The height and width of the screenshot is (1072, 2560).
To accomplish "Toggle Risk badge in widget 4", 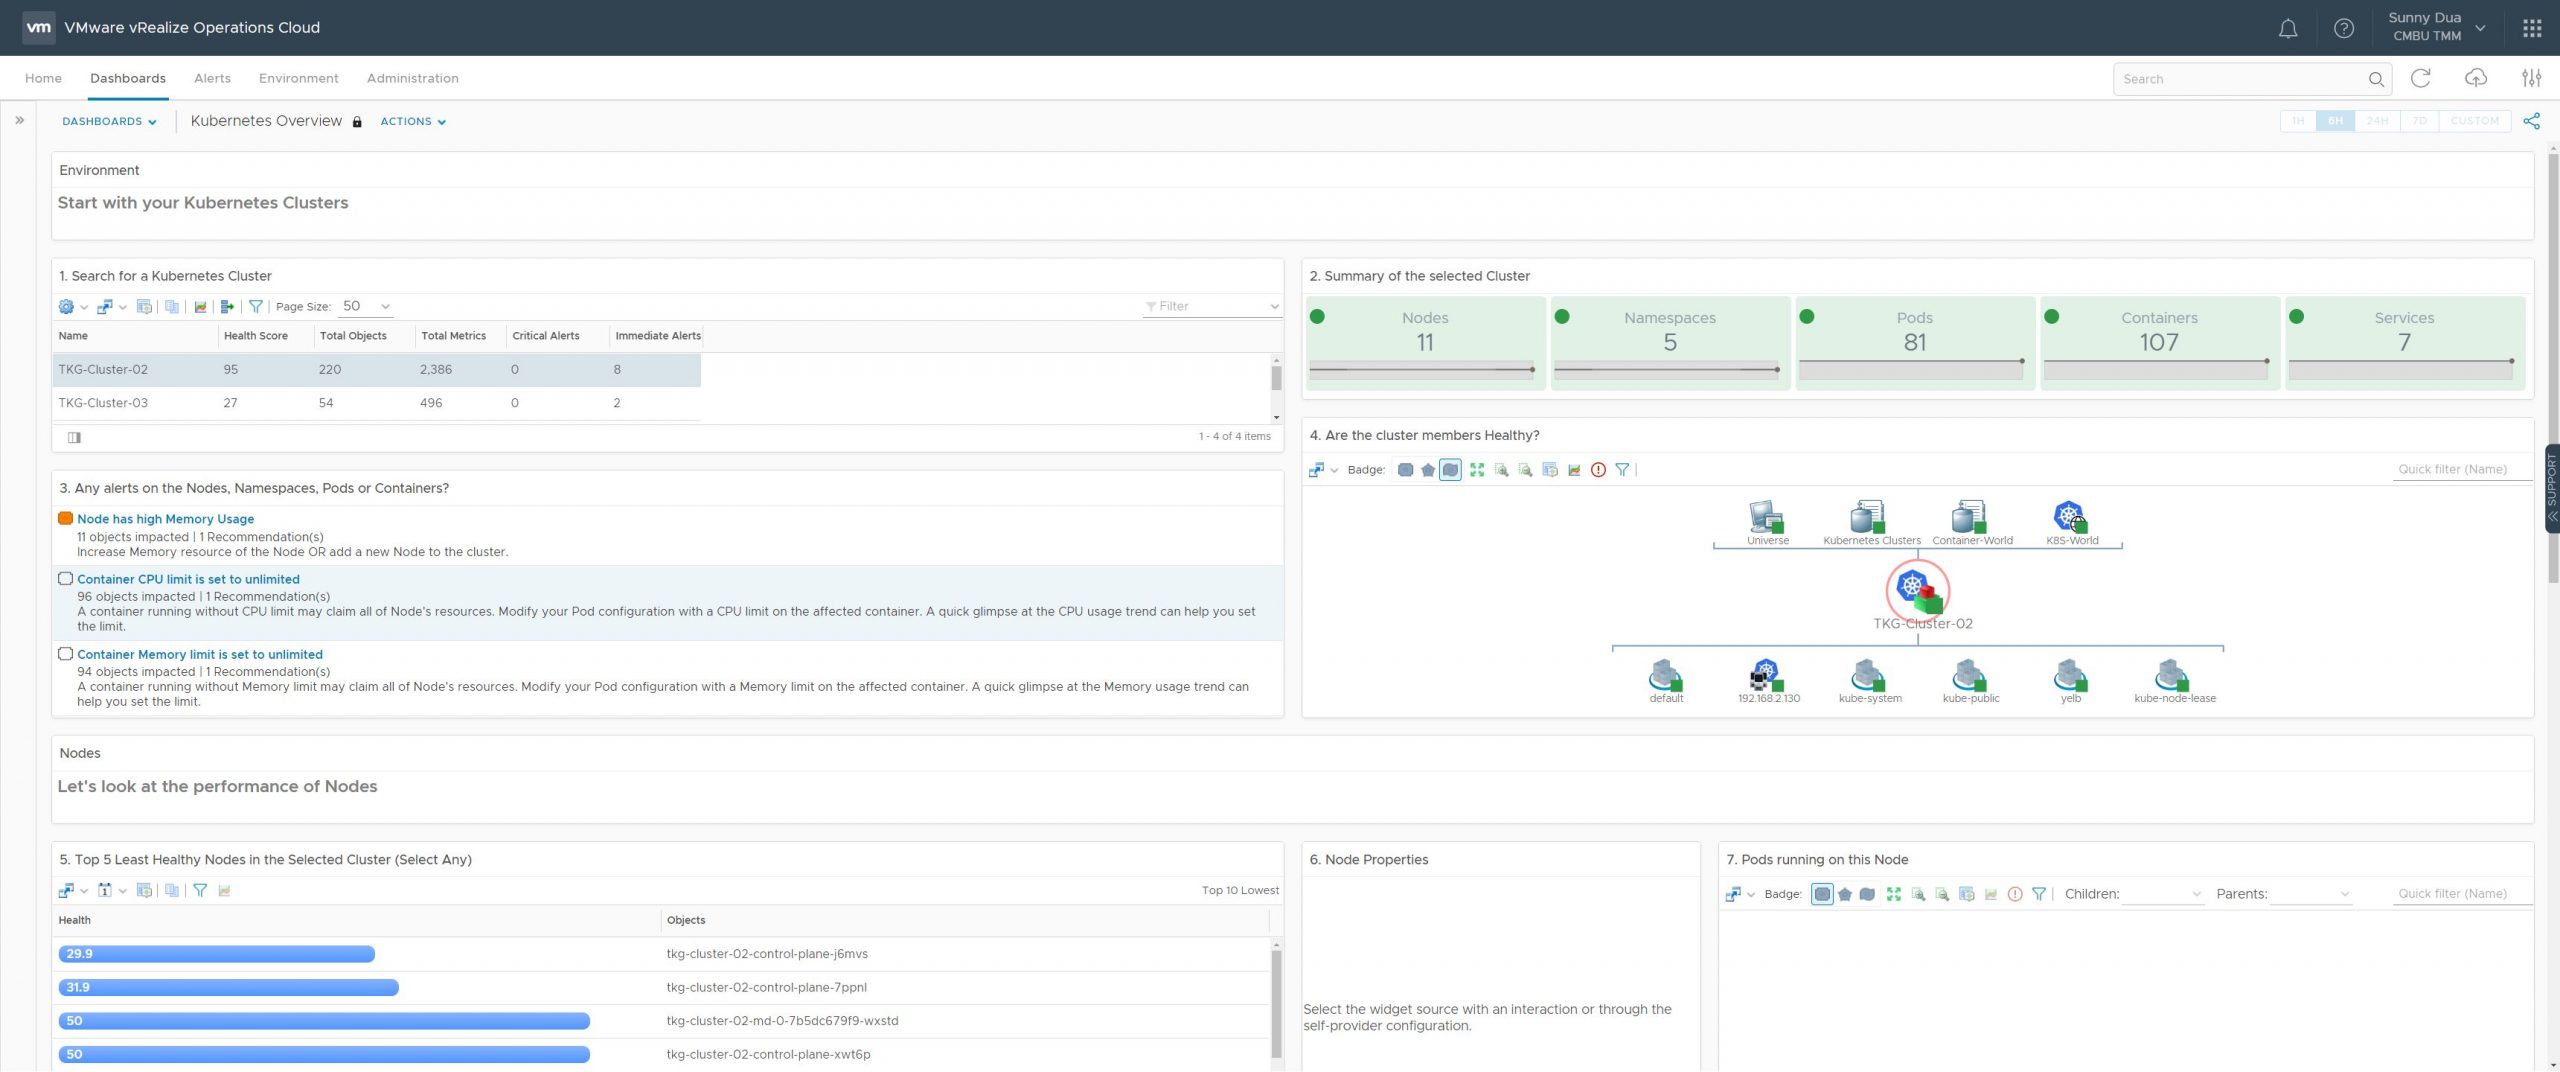I will point(1428,470).
